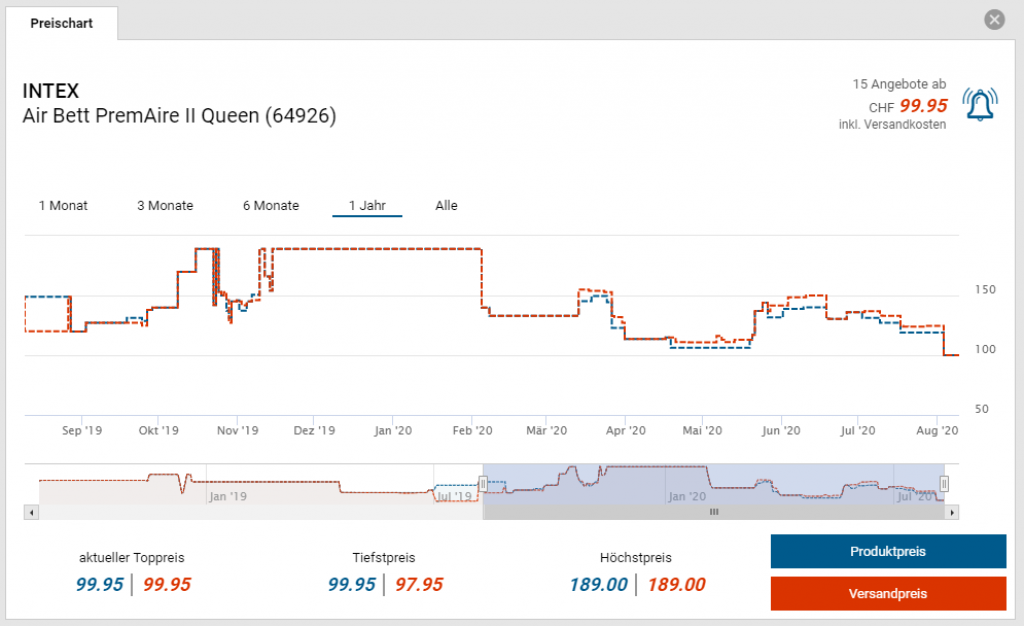Select the Preischart tab
This screenshot has width=1024, height=626.
pos(62,23)
